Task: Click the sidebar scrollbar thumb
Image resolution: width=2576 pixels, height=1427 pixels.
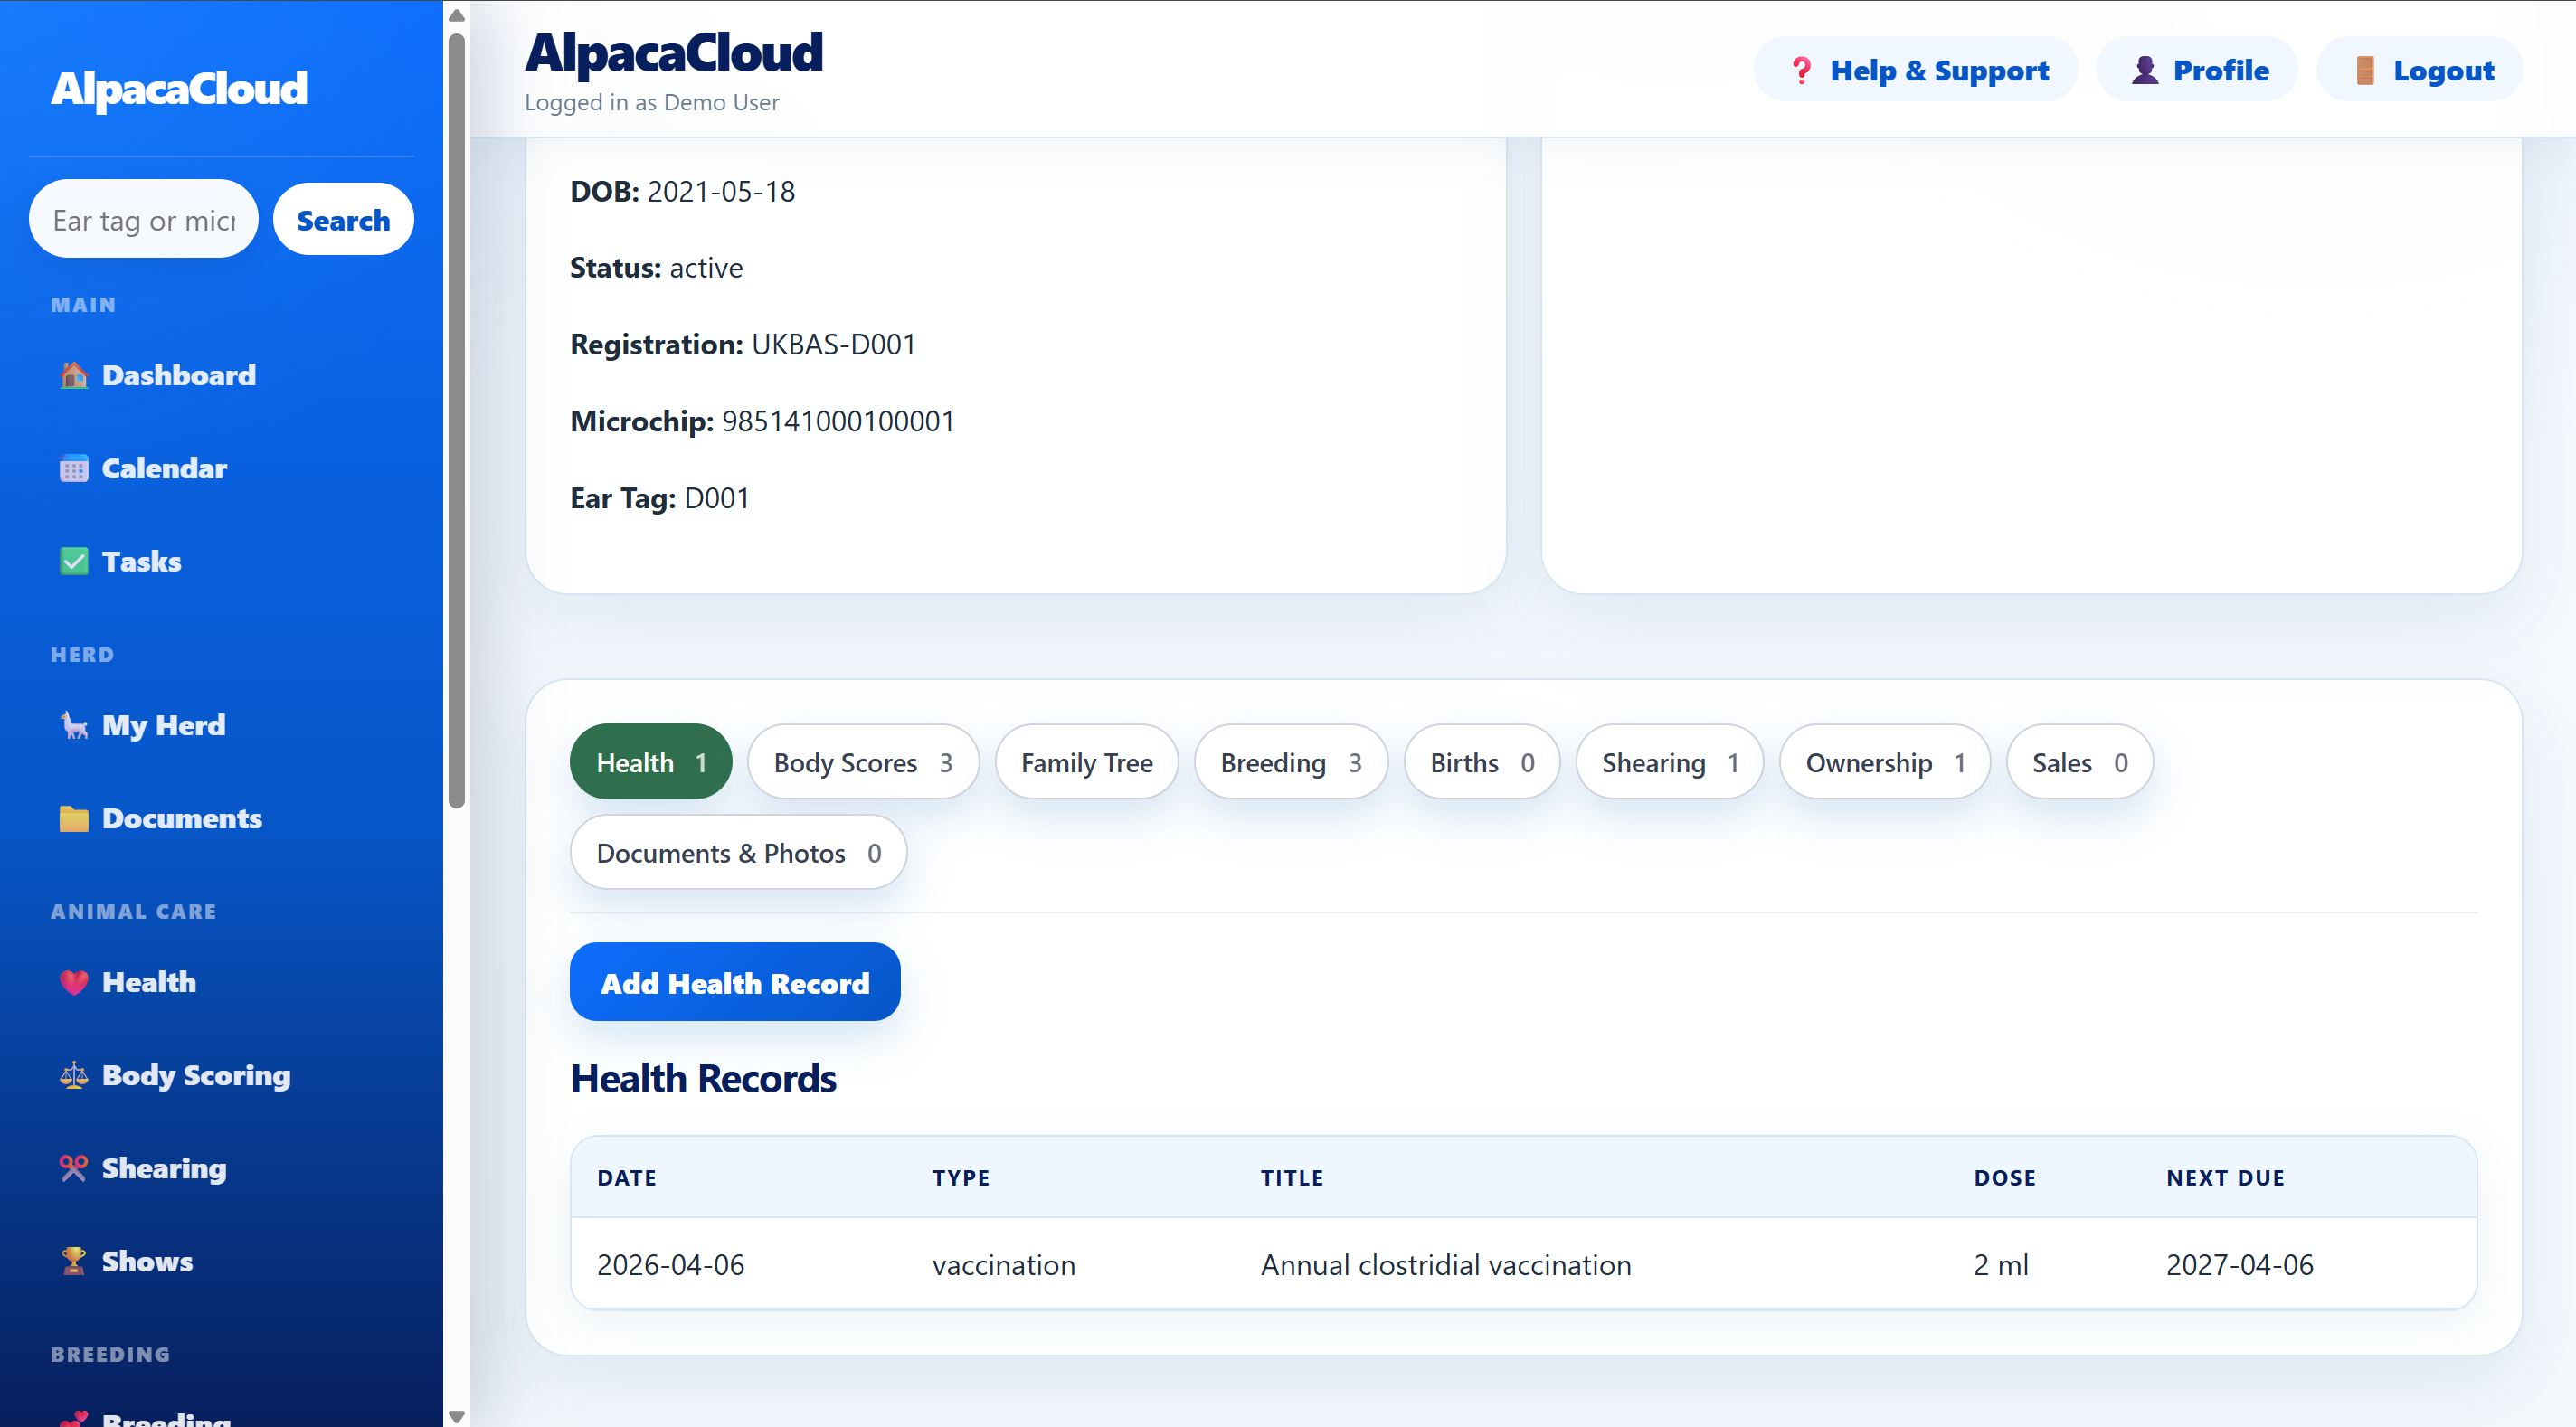Action: tap(456, 420)
